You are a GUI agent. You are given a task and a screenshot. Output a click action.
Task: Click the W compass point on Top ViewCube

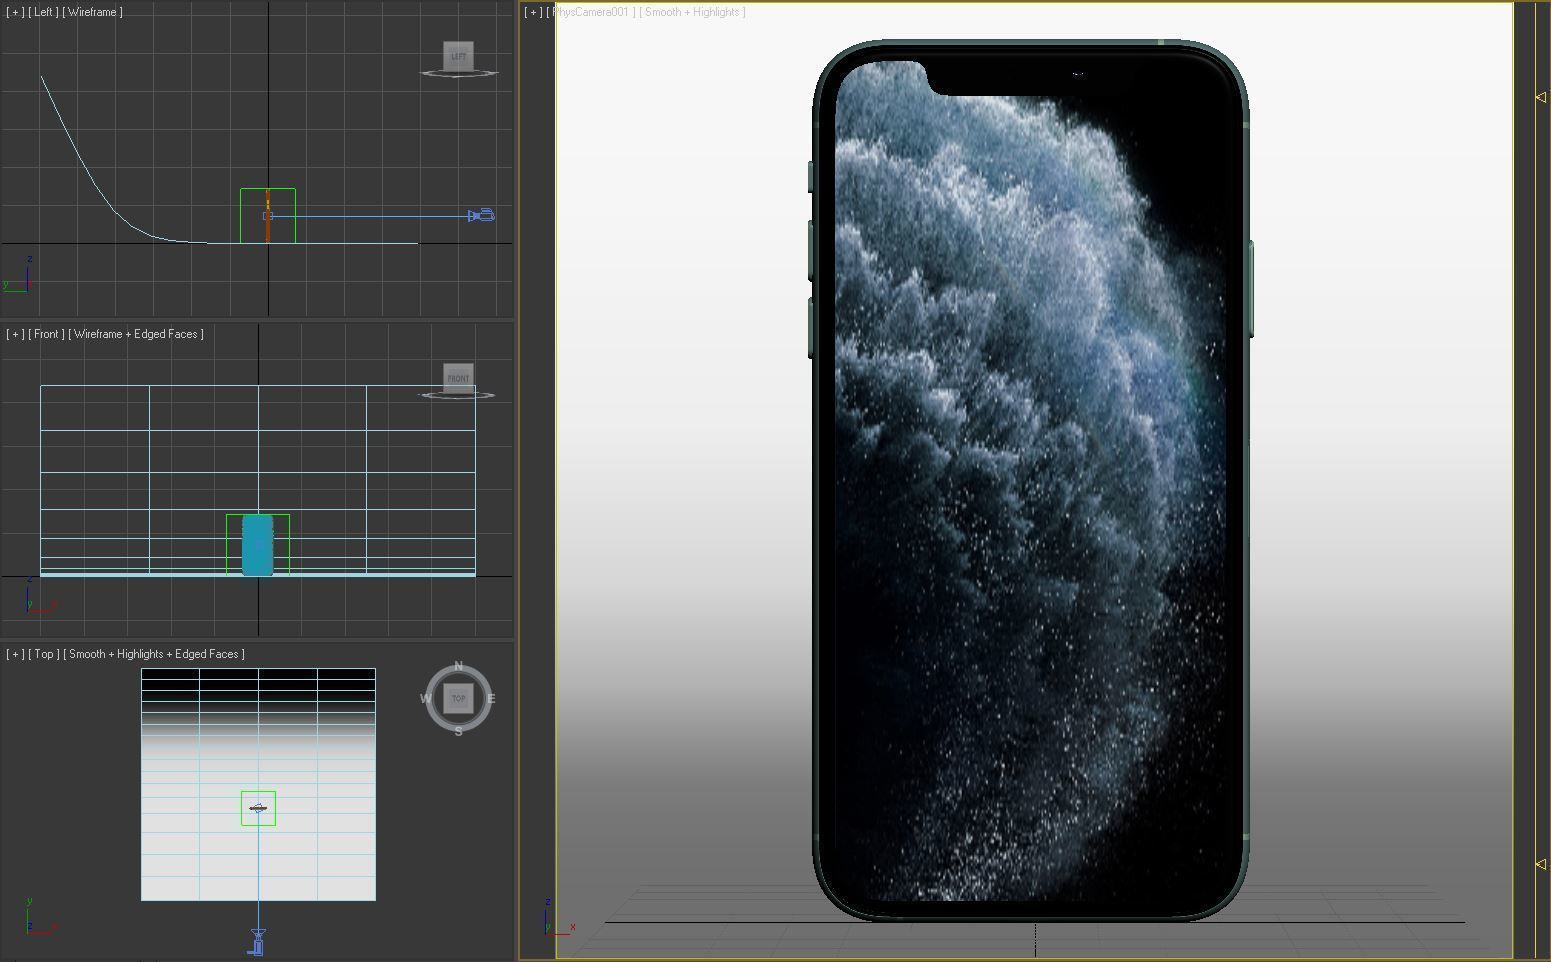point(425,699)
